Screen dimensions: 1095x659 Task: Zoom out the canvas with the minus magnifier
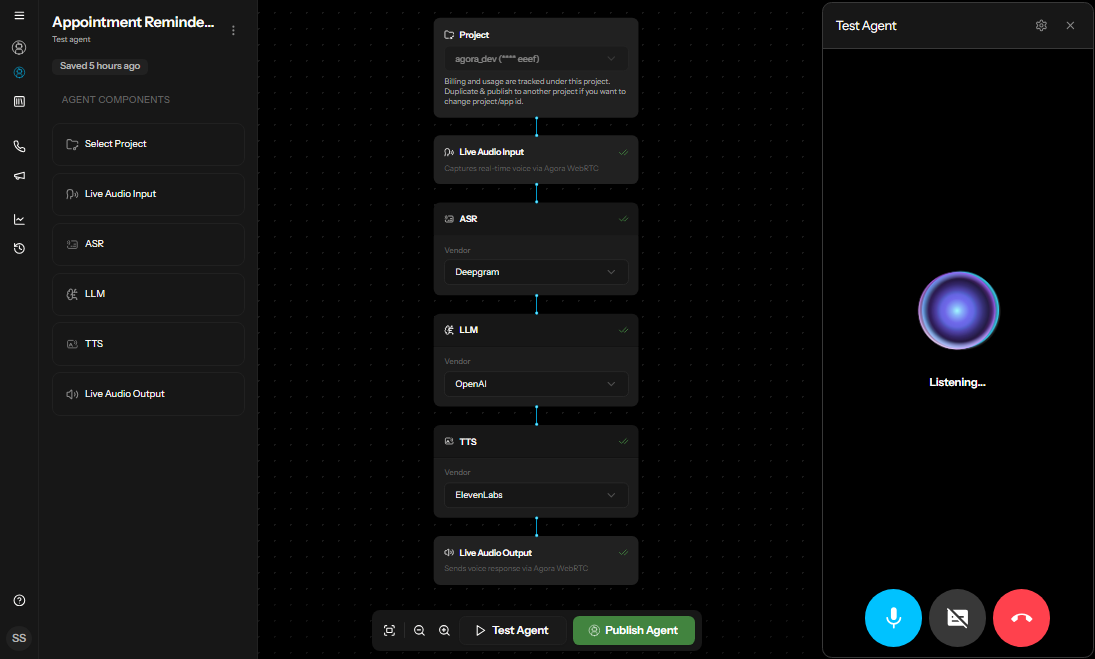(x=419, y=630)
